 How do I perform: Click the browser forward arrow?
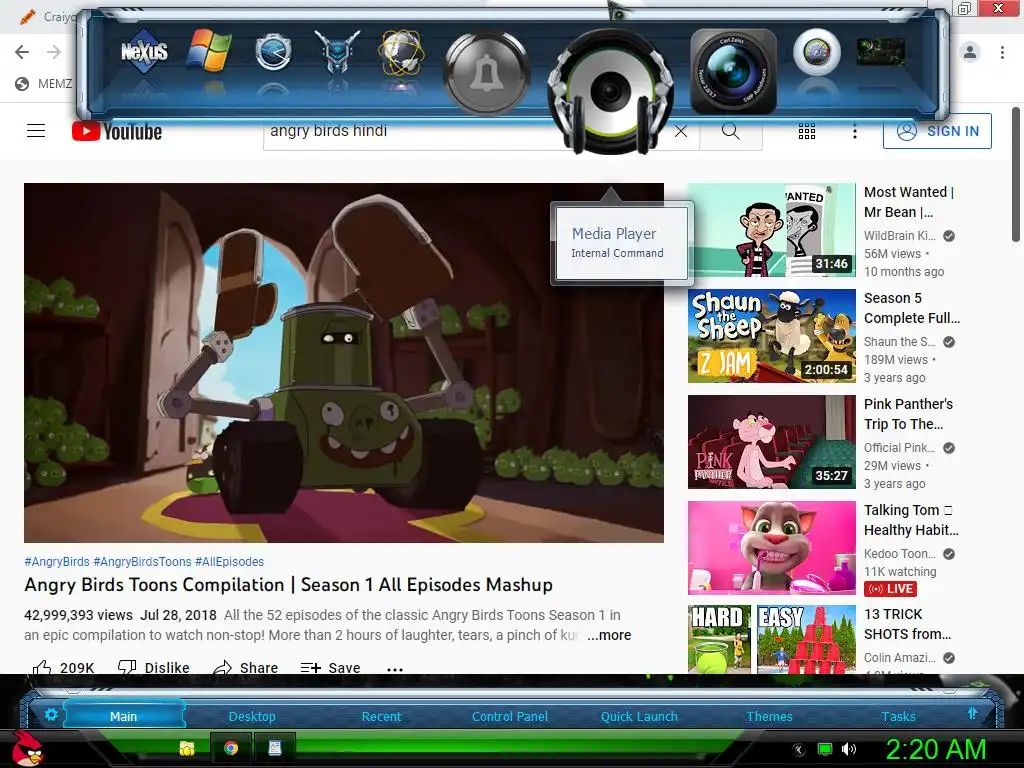54,52
